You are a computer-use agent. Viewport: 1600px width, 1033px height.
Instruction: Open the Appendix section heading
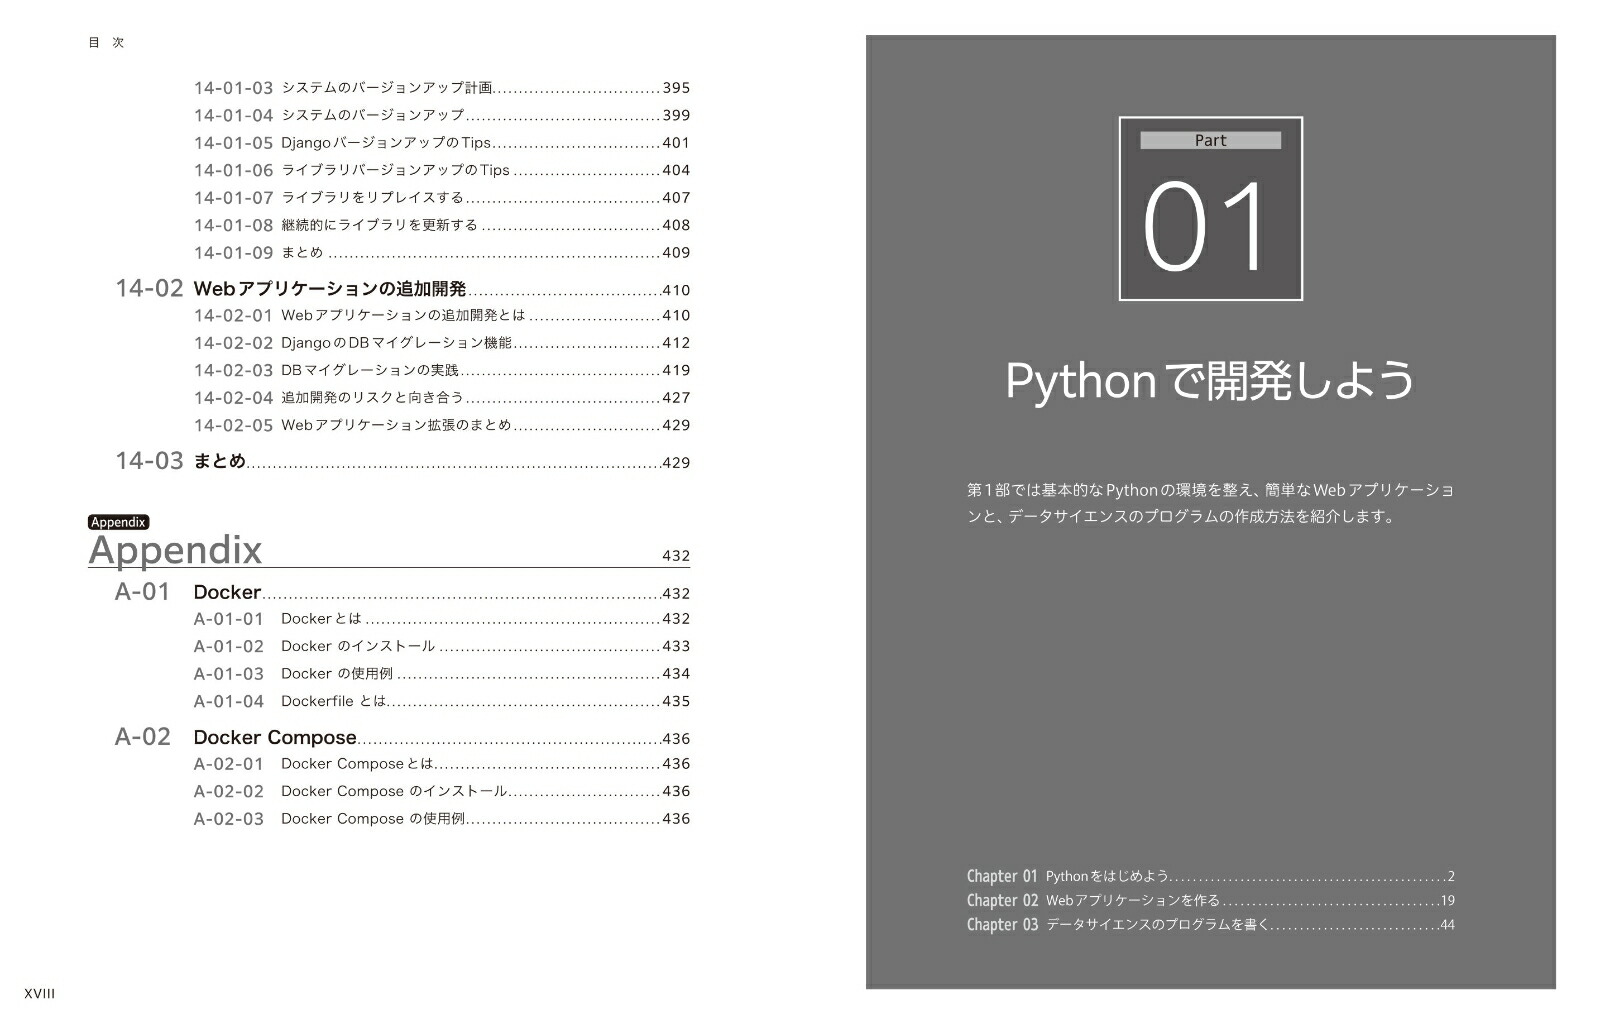[176, 551]
